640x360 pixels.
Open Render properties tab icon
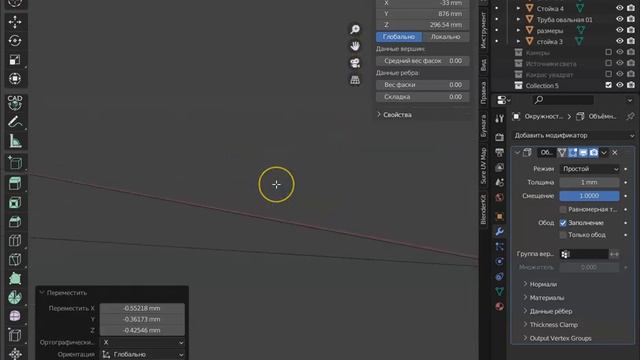pos(499,137)
